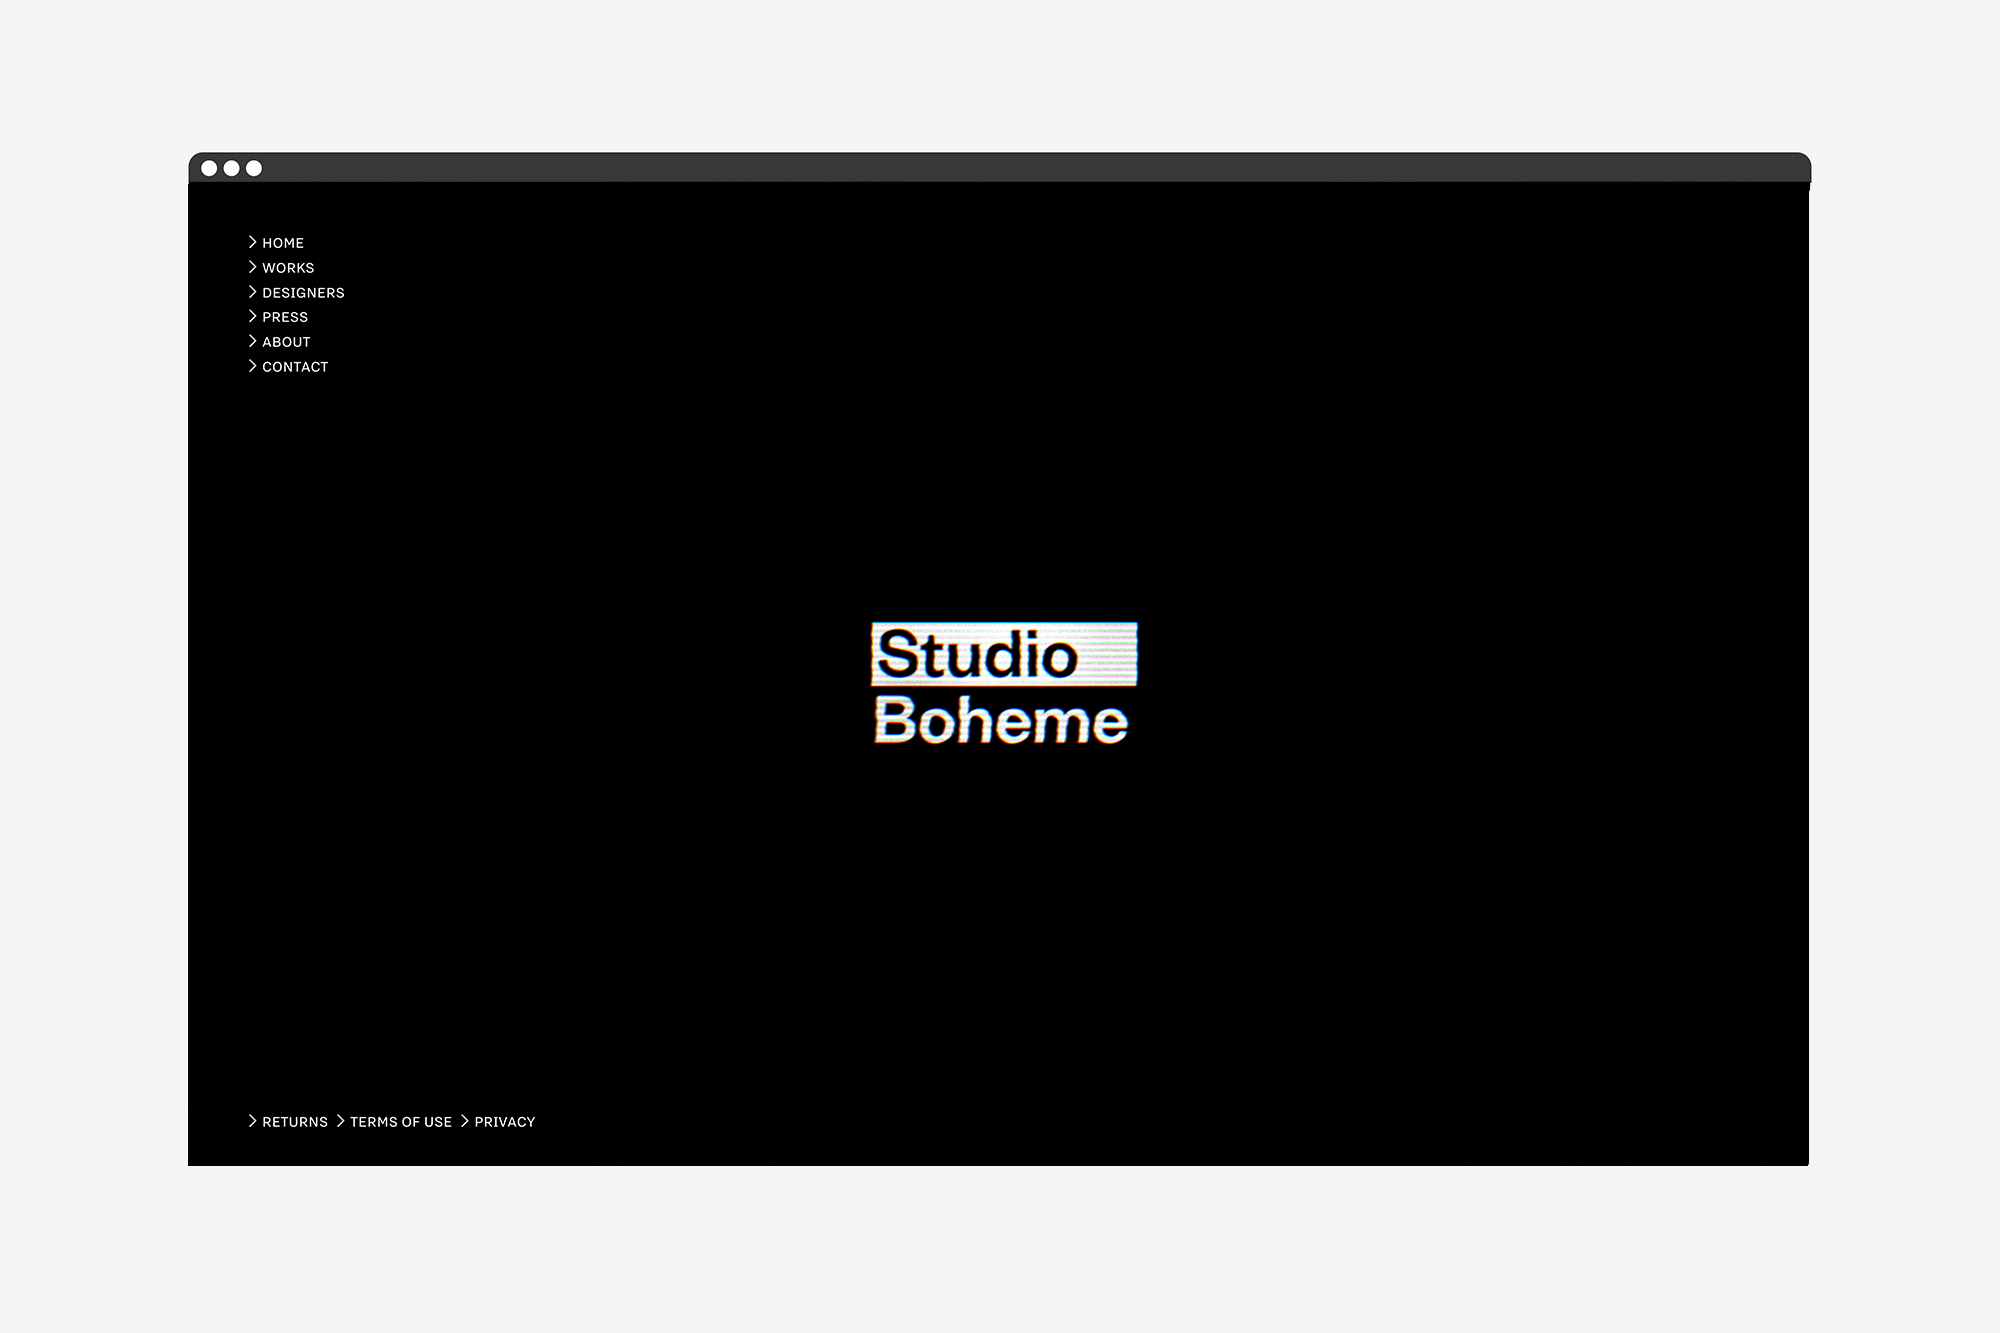The image size is (2000, 1333).
Task: Open the DESIGNERS menu item
Action: coord(303,293)
